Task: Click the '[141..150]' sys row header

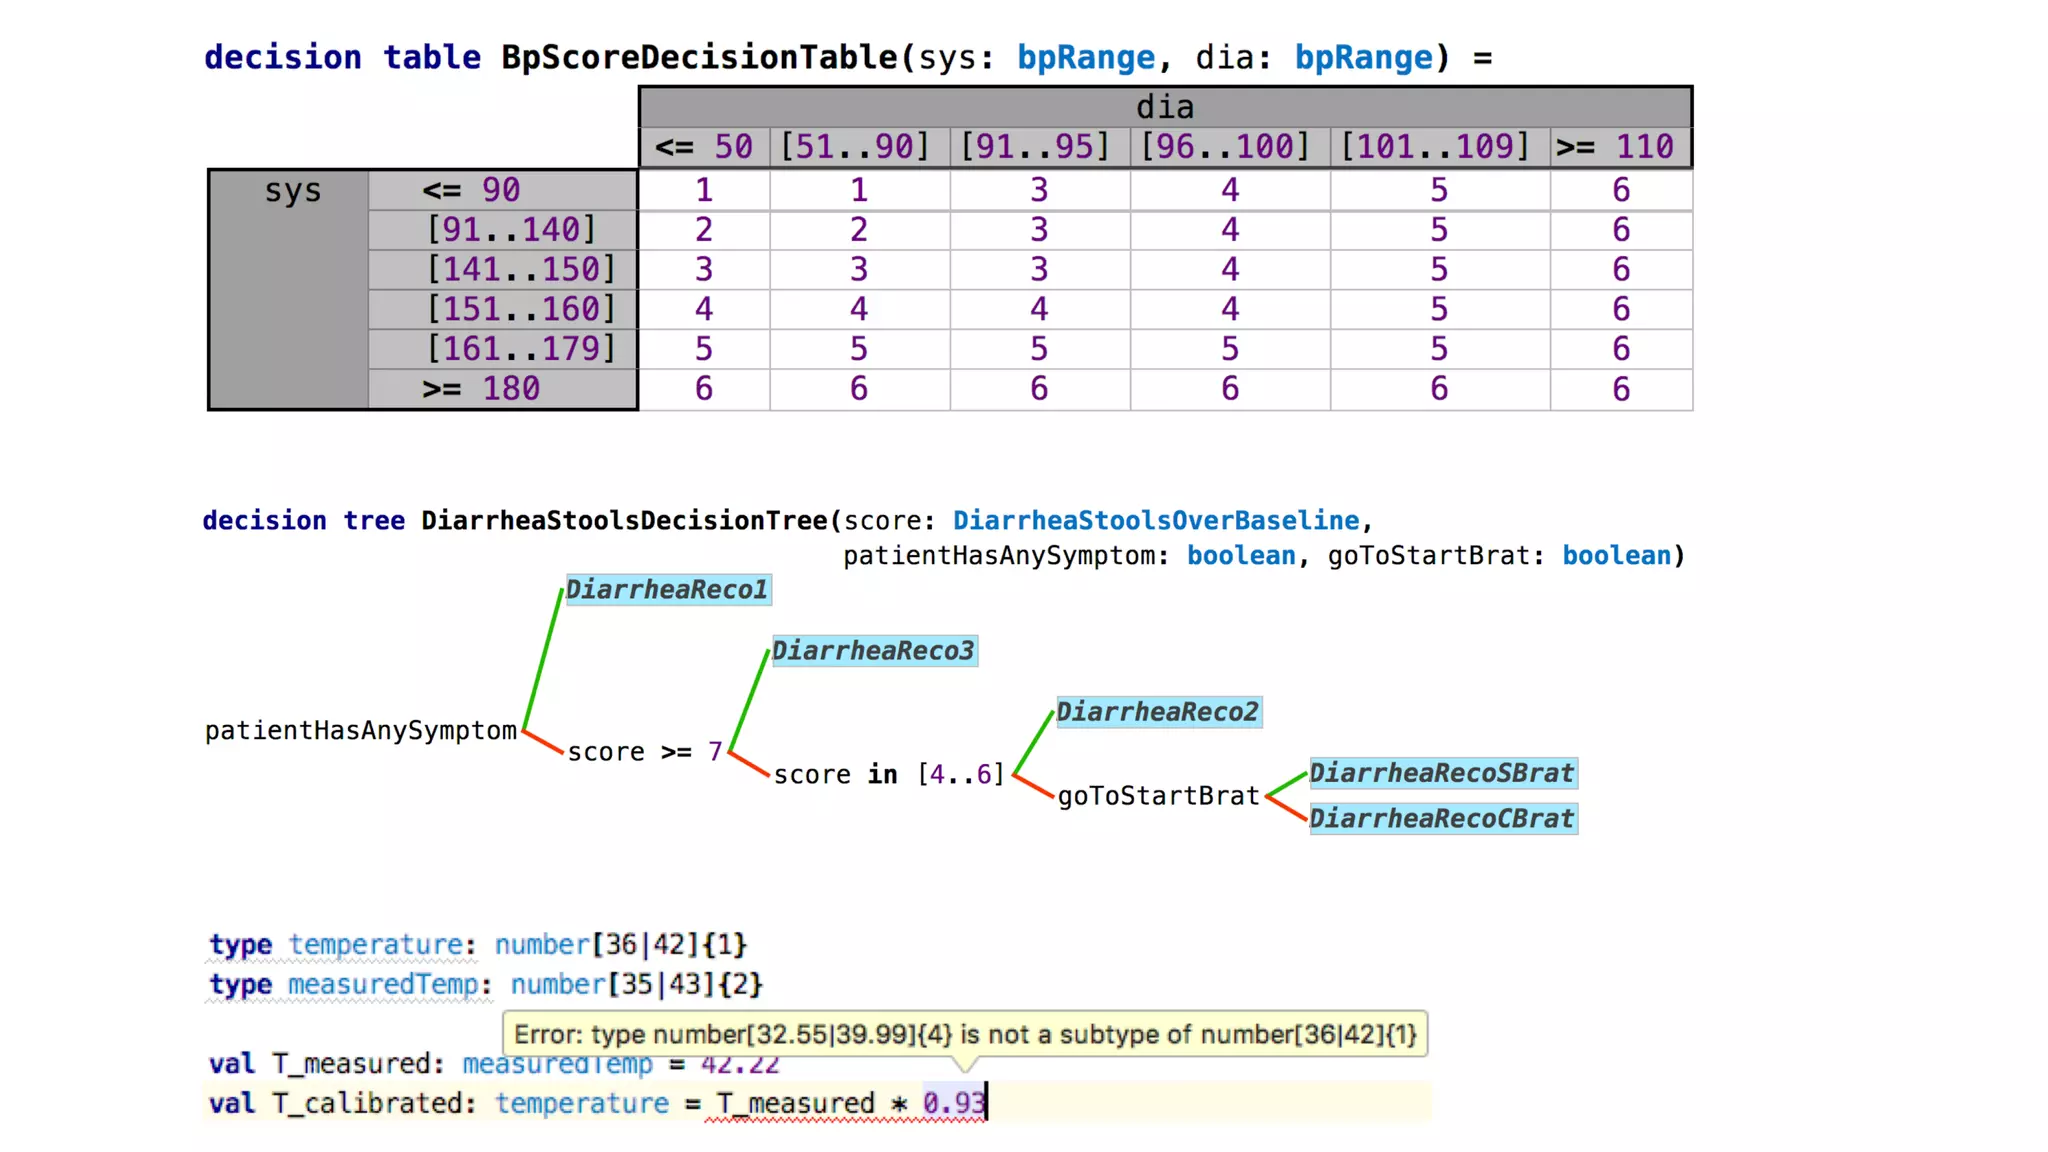Action: (x=502, y=270)
